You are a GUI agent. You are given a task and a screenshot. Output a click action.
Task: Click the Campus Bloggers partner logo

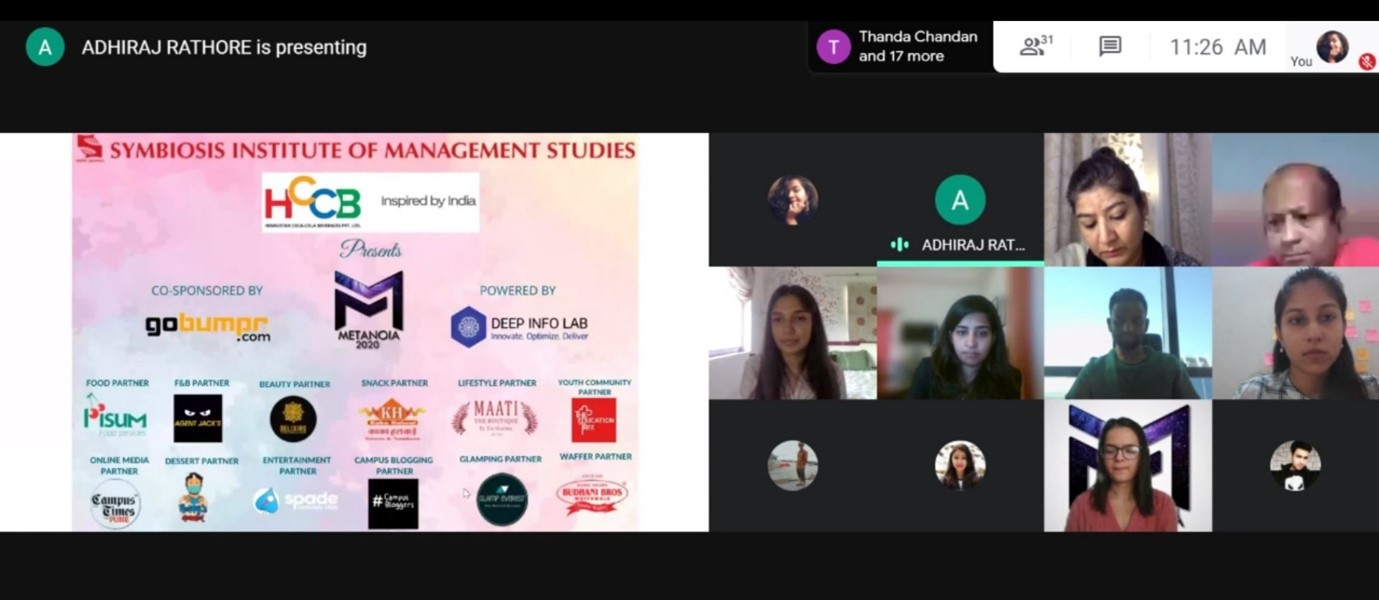click(x=393, y=503)
